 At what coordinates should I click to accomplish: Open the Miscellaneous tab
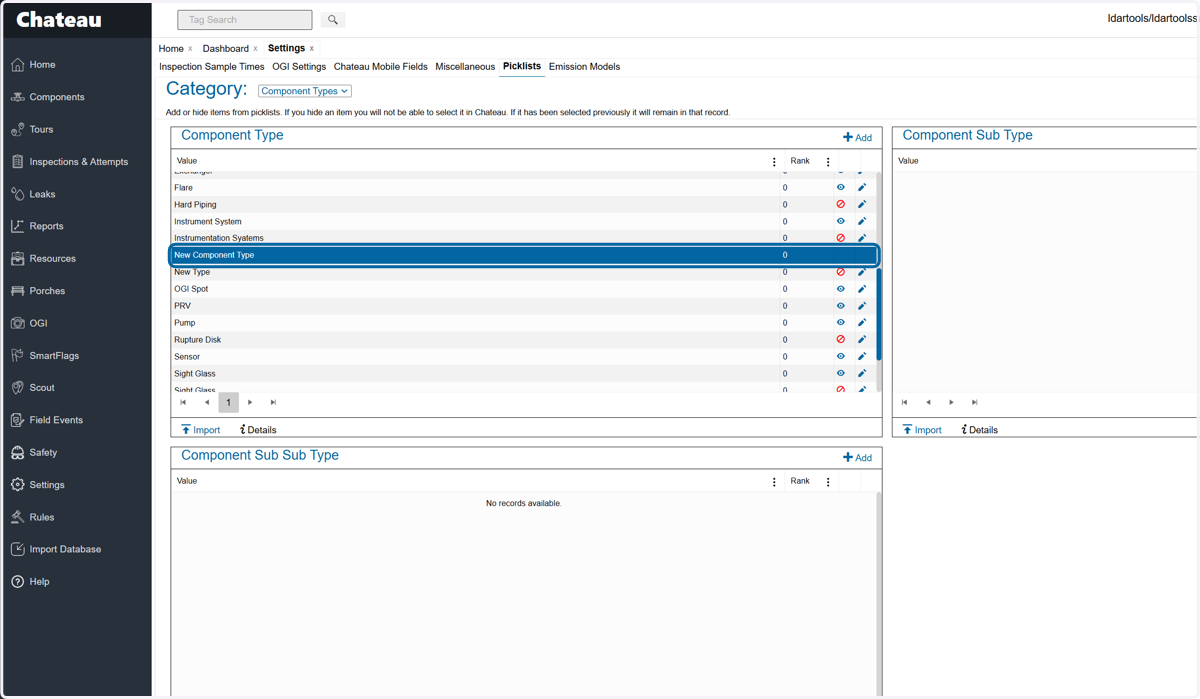click(465, 67)
